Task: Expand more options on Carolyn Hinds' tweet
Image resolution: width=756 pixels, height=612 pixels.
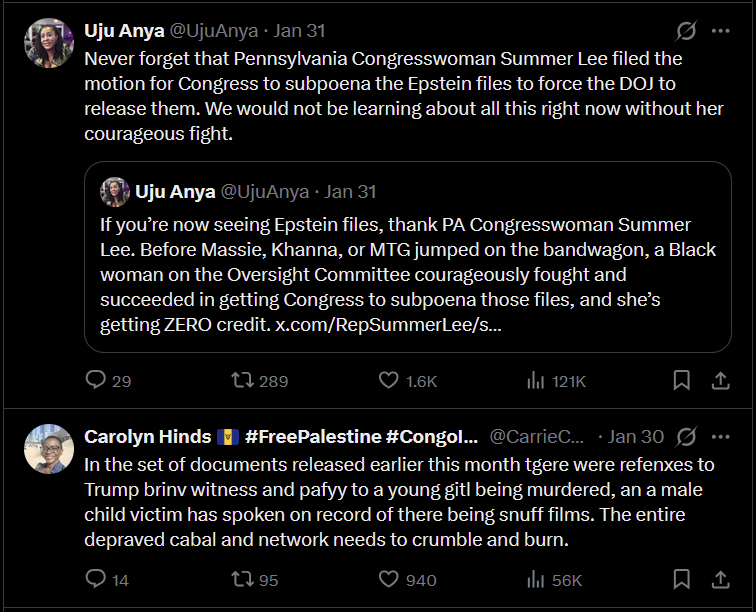Action: point(720,436)
